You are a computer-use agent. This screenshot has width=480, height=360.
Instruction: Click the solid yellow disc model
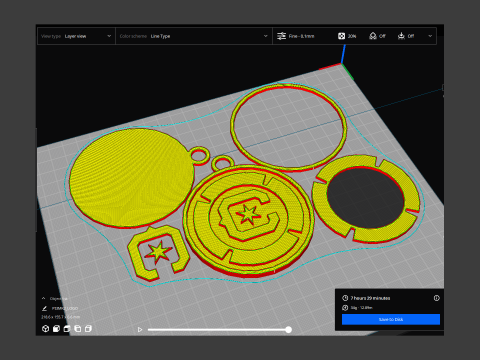132,178
